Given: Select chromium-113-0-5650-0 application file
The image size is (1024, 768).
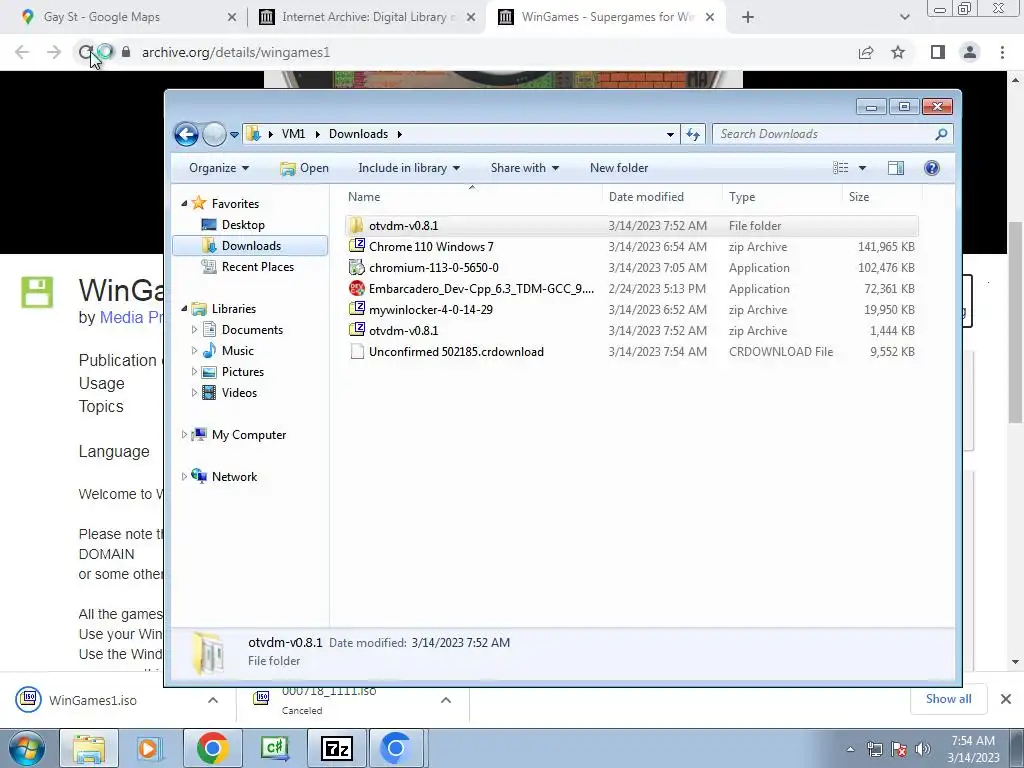Looking at the screenshot, I should pos(632,268).
